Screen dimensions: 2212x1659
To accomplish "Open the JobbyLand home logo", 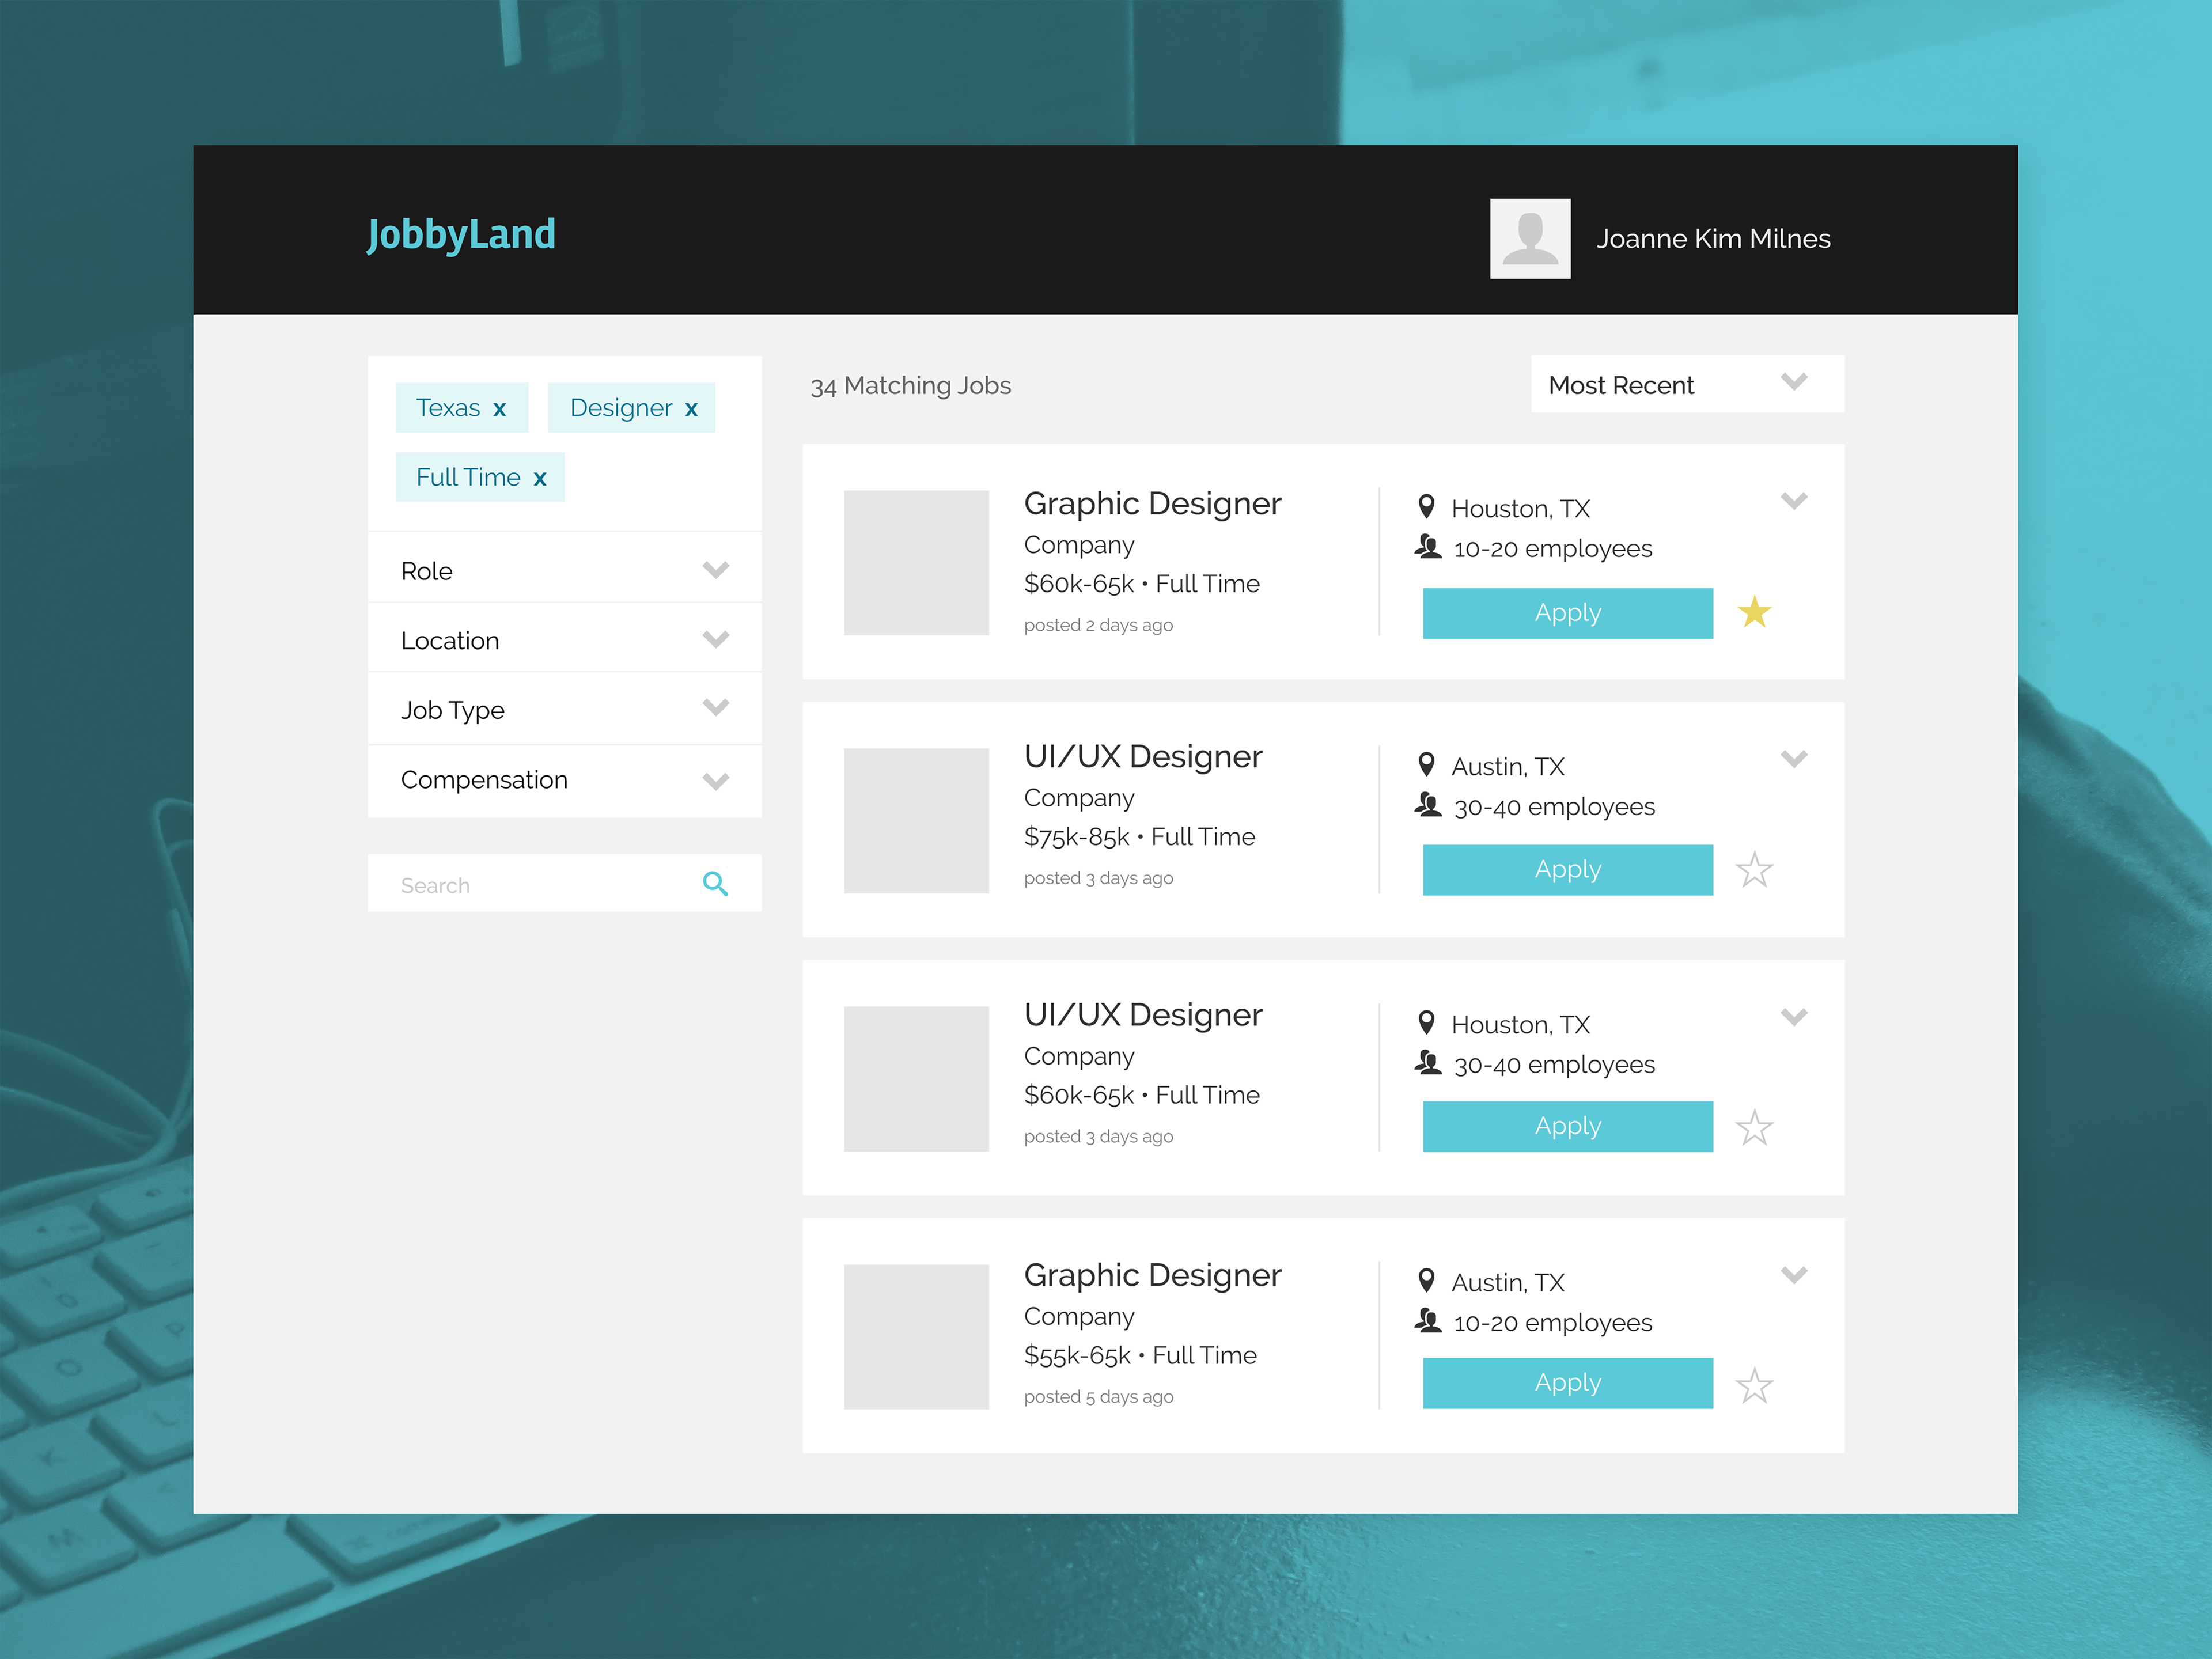I will point(461,236).
